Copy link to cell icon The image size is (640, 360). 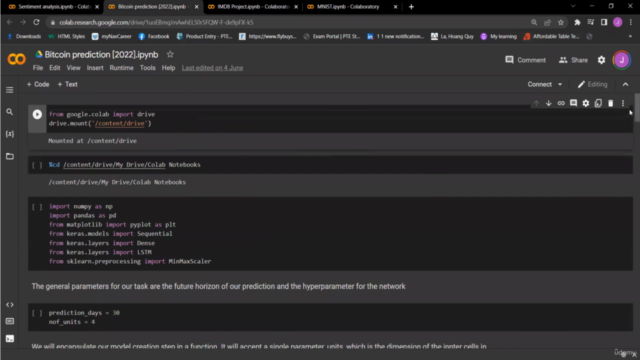(561, 103)
